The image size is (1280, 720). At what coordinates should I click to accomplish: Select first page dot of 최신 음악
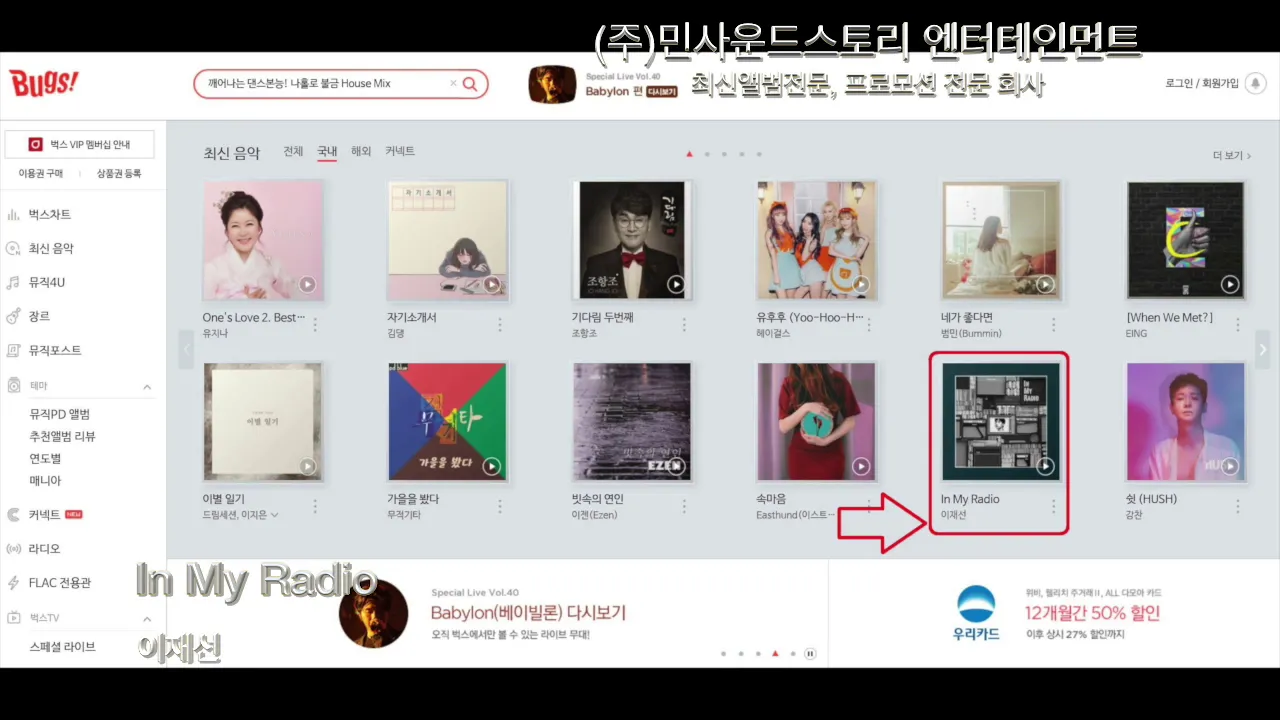point(689,154)
